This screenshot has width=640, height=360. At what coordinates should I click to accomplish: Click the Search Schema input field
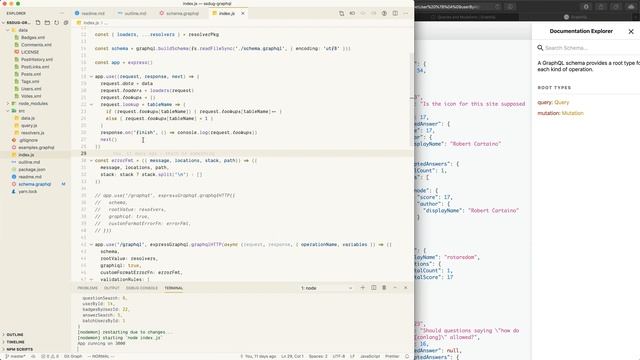[590, 48]
